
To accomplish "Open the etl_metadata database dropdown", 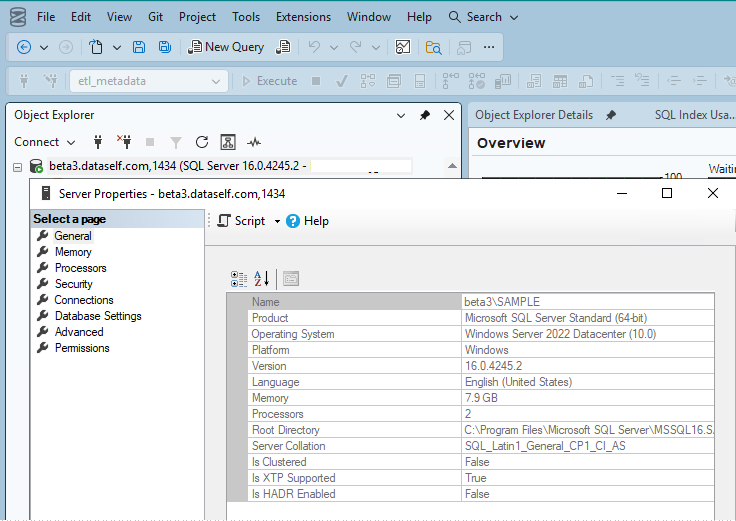I will 149,81.
